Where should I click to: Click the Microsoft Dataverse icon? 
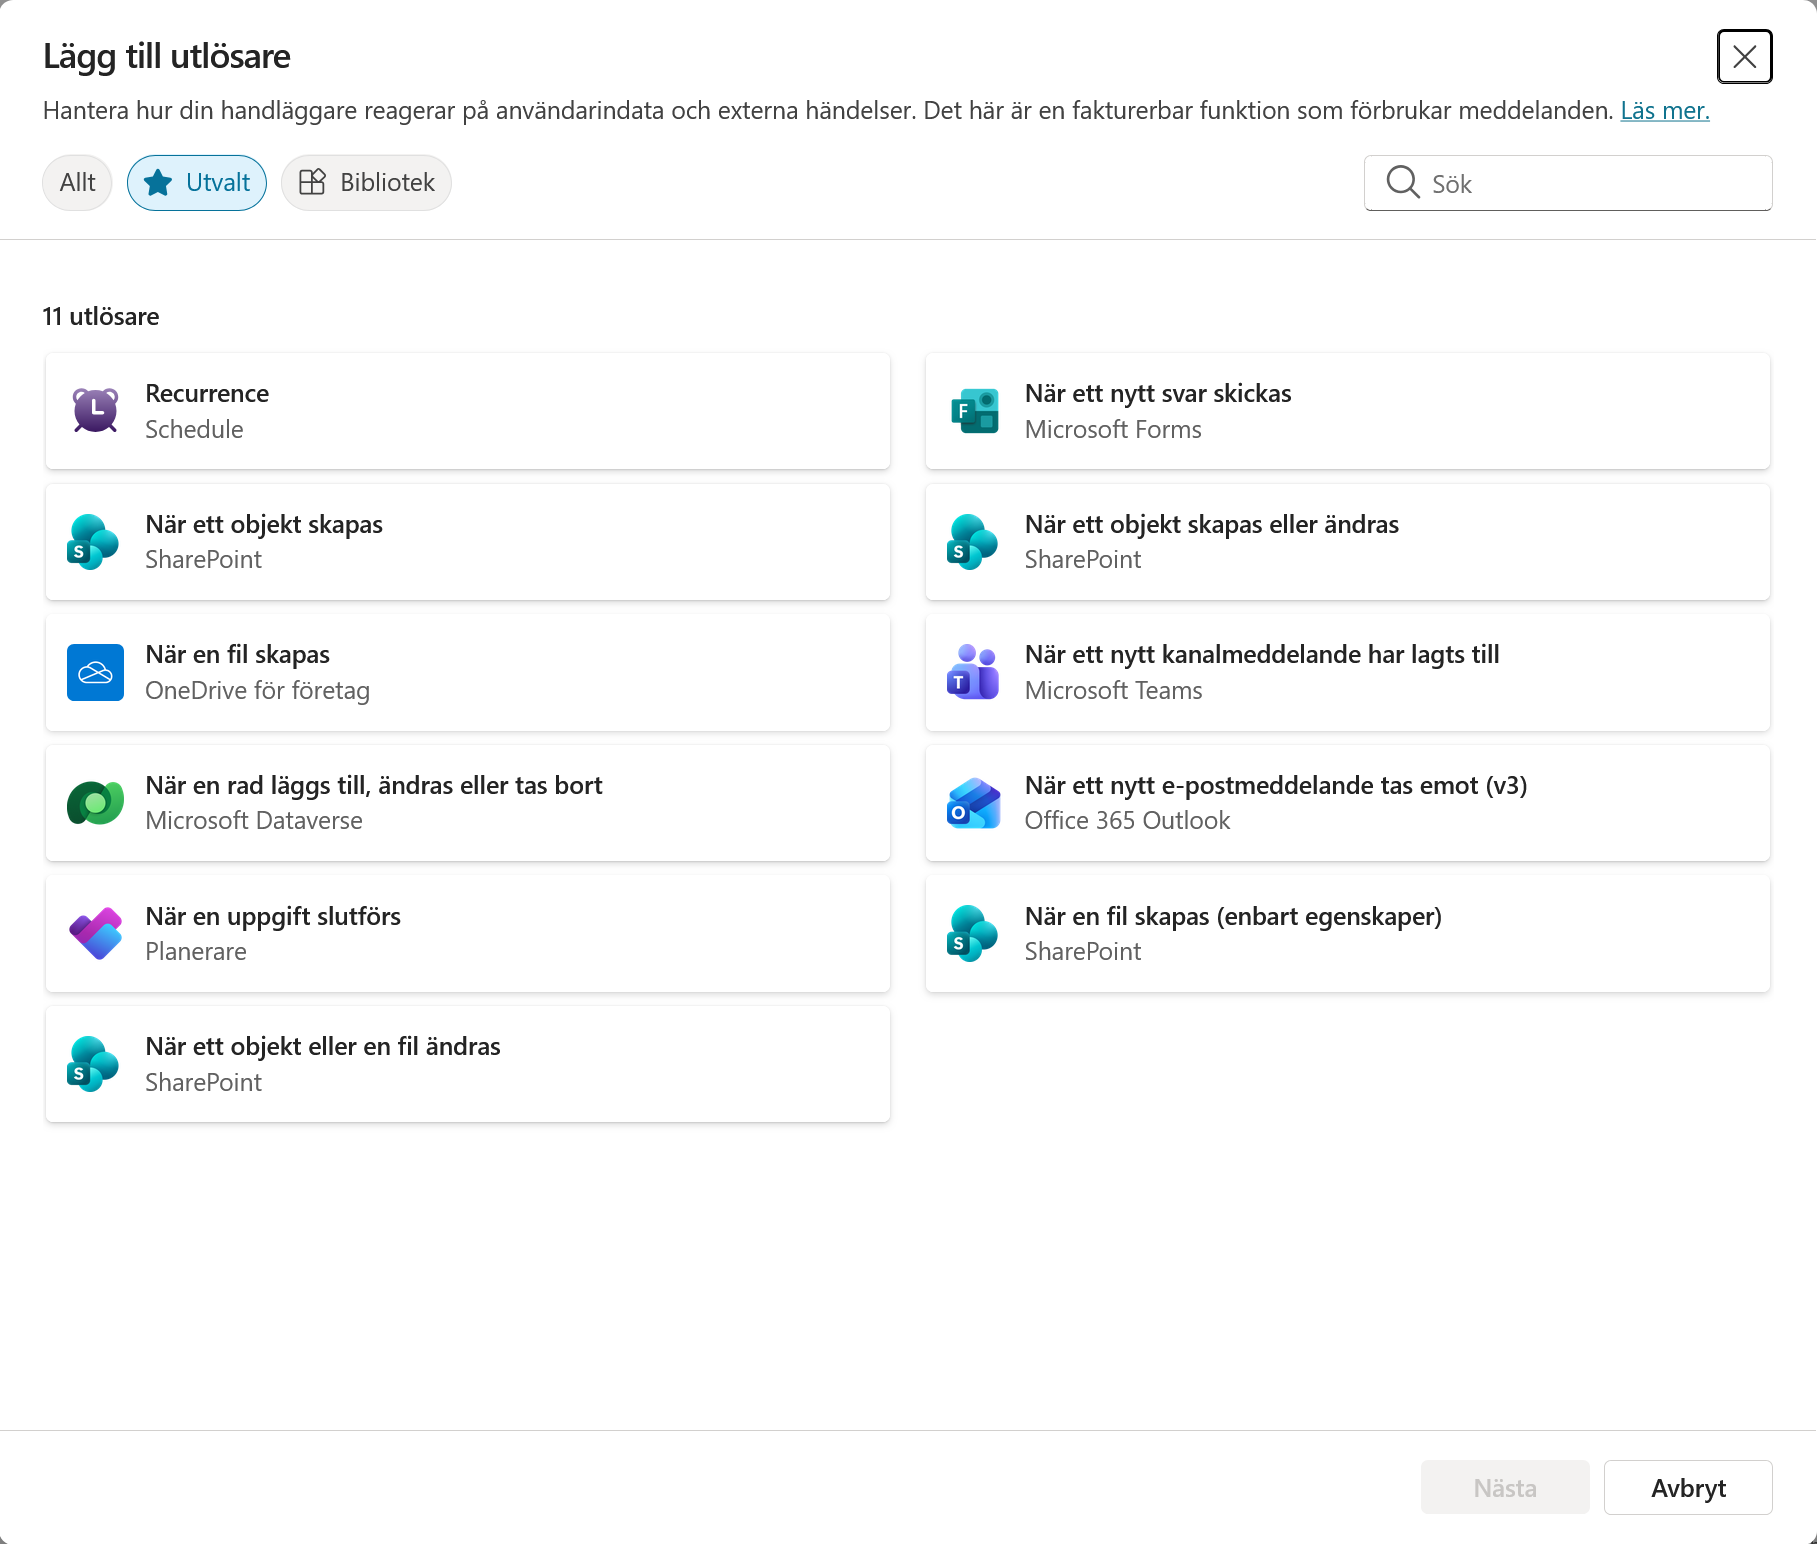[x=95, y=803]
